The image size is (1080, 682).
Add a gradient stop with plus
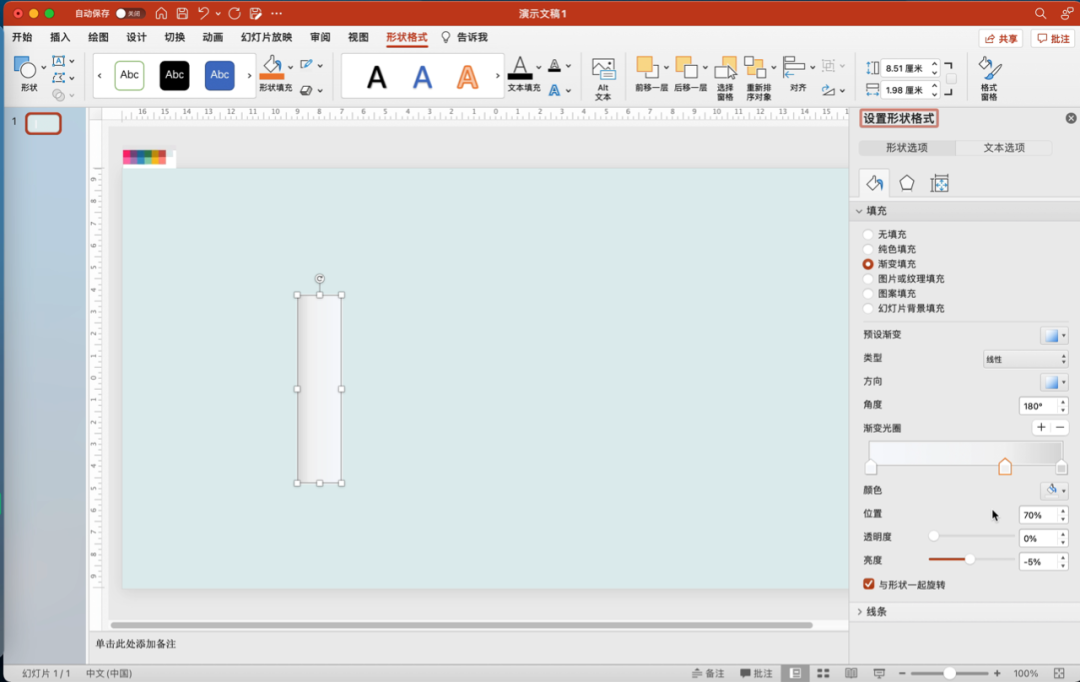[x=1041, y=428]
